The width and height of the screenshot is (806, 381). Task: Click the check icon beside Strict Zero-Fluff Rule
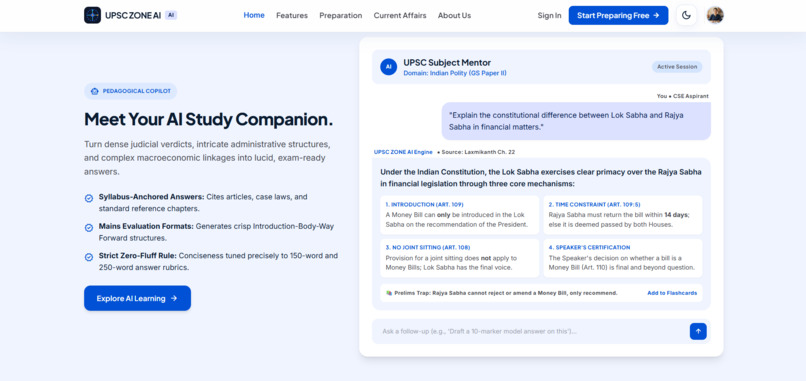89,257
